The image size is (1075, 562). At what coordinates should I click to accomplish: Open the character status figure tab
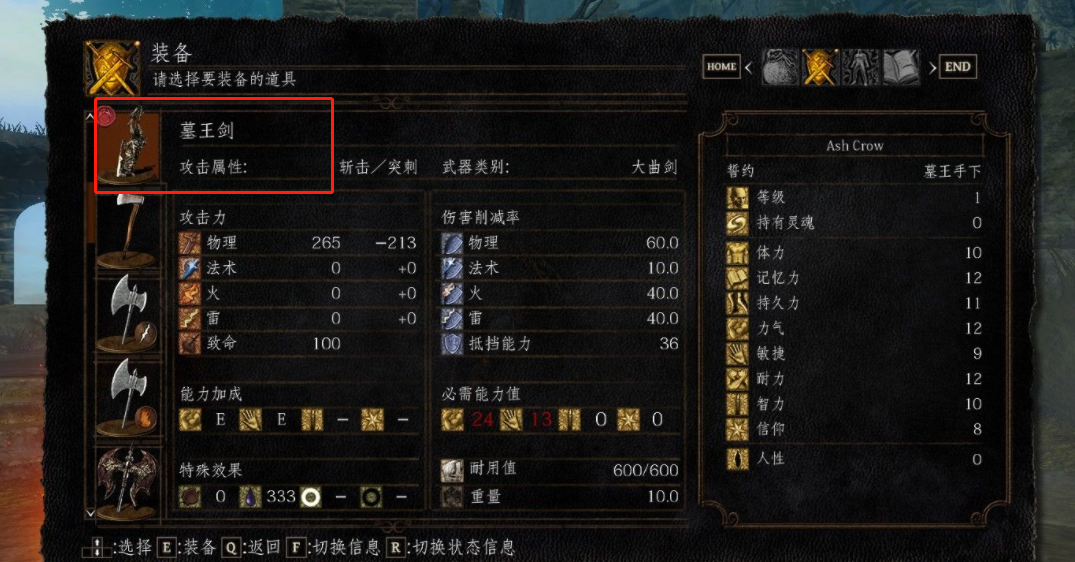click(x=860, y=67)
